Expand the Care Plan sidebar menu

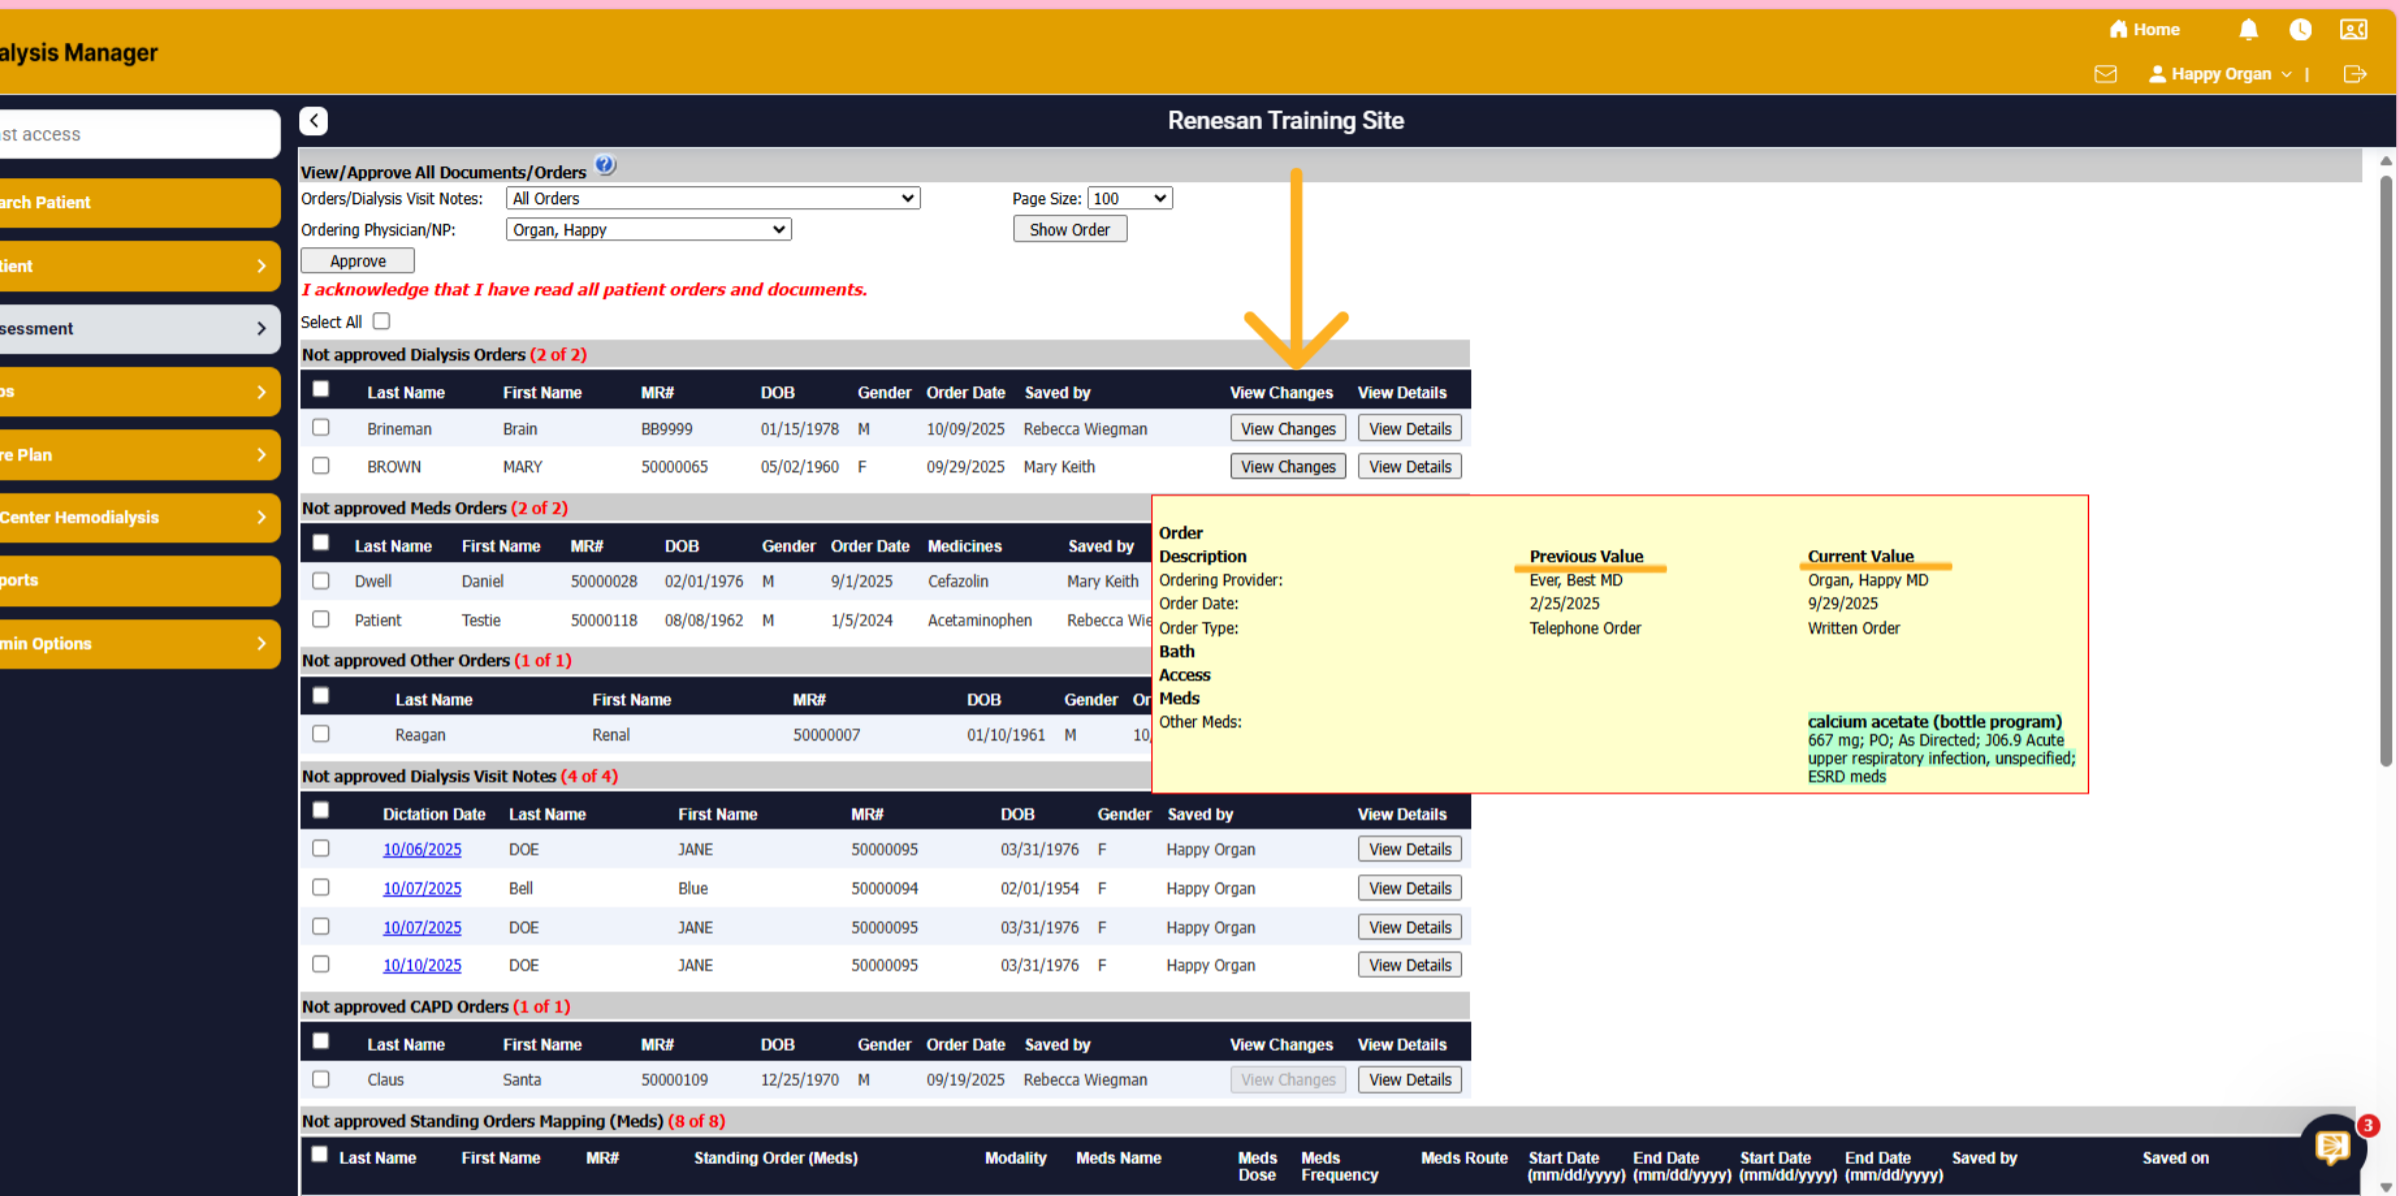pyautogui.click(x=138, y=454)
